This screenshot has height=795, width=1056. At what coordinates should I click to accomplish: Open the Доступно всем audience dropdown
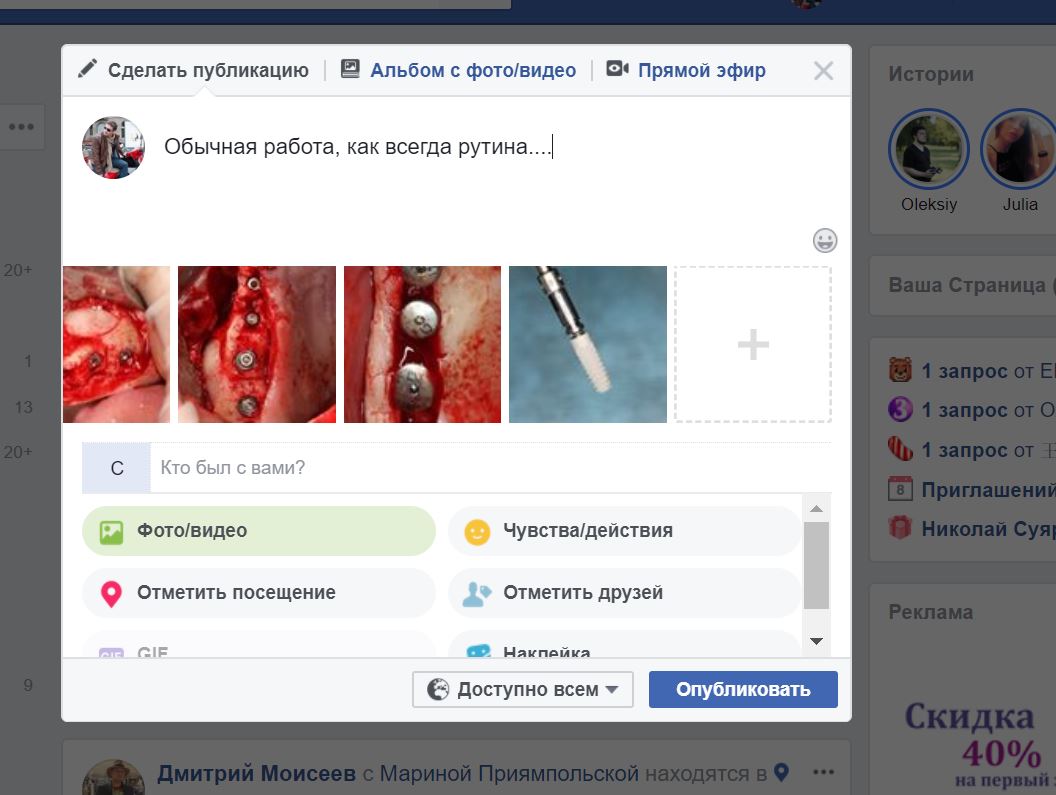[x=523, y=689]
